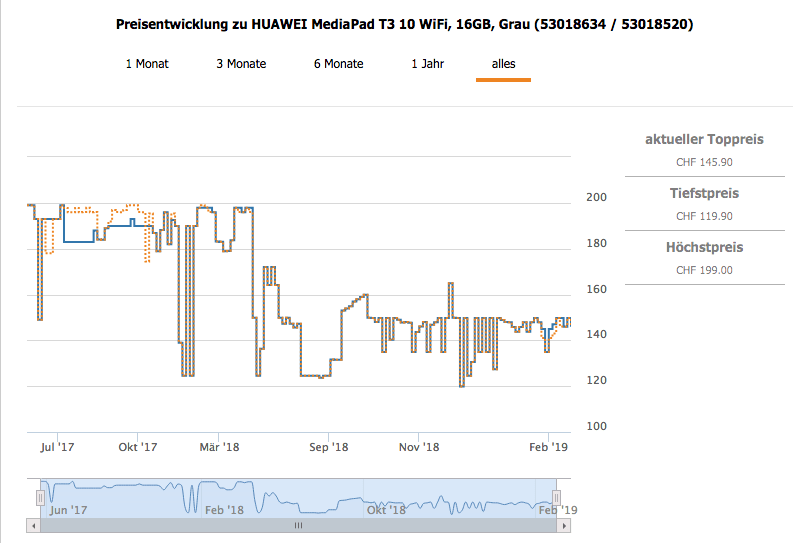Switch to the 3 Monate tab
The height and width of the screenshot is (543, 793).
(x=241, y=64)
